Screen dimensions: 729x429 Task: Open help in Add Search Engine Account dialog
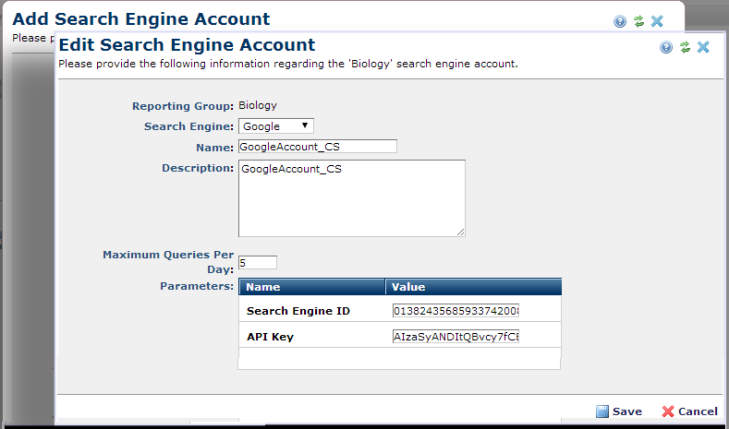tap(620, 21)
